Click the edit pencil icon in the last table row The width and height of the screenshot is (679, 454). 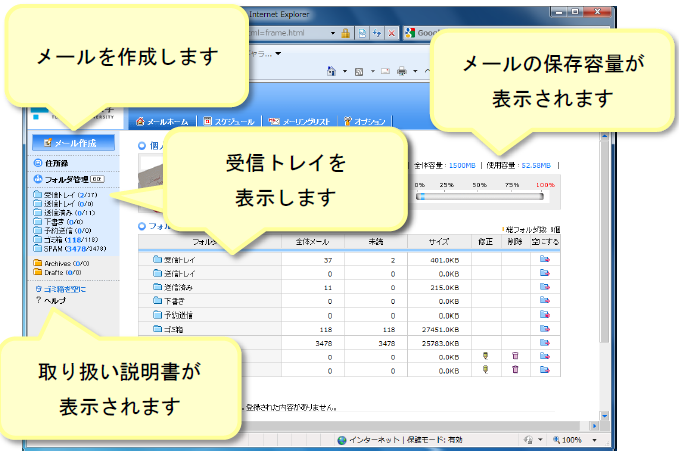[x=485, y=369]
